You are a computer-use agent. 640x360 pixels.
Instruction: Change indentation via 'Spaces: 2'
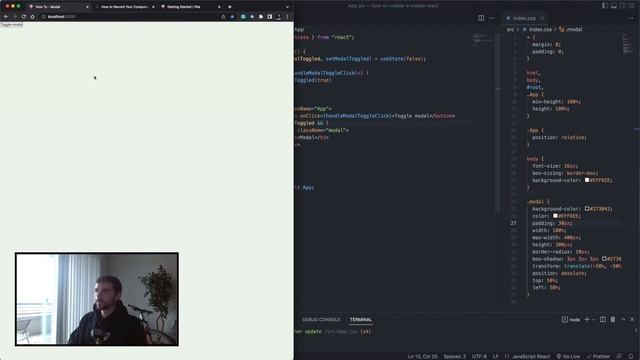click(455, 356)
